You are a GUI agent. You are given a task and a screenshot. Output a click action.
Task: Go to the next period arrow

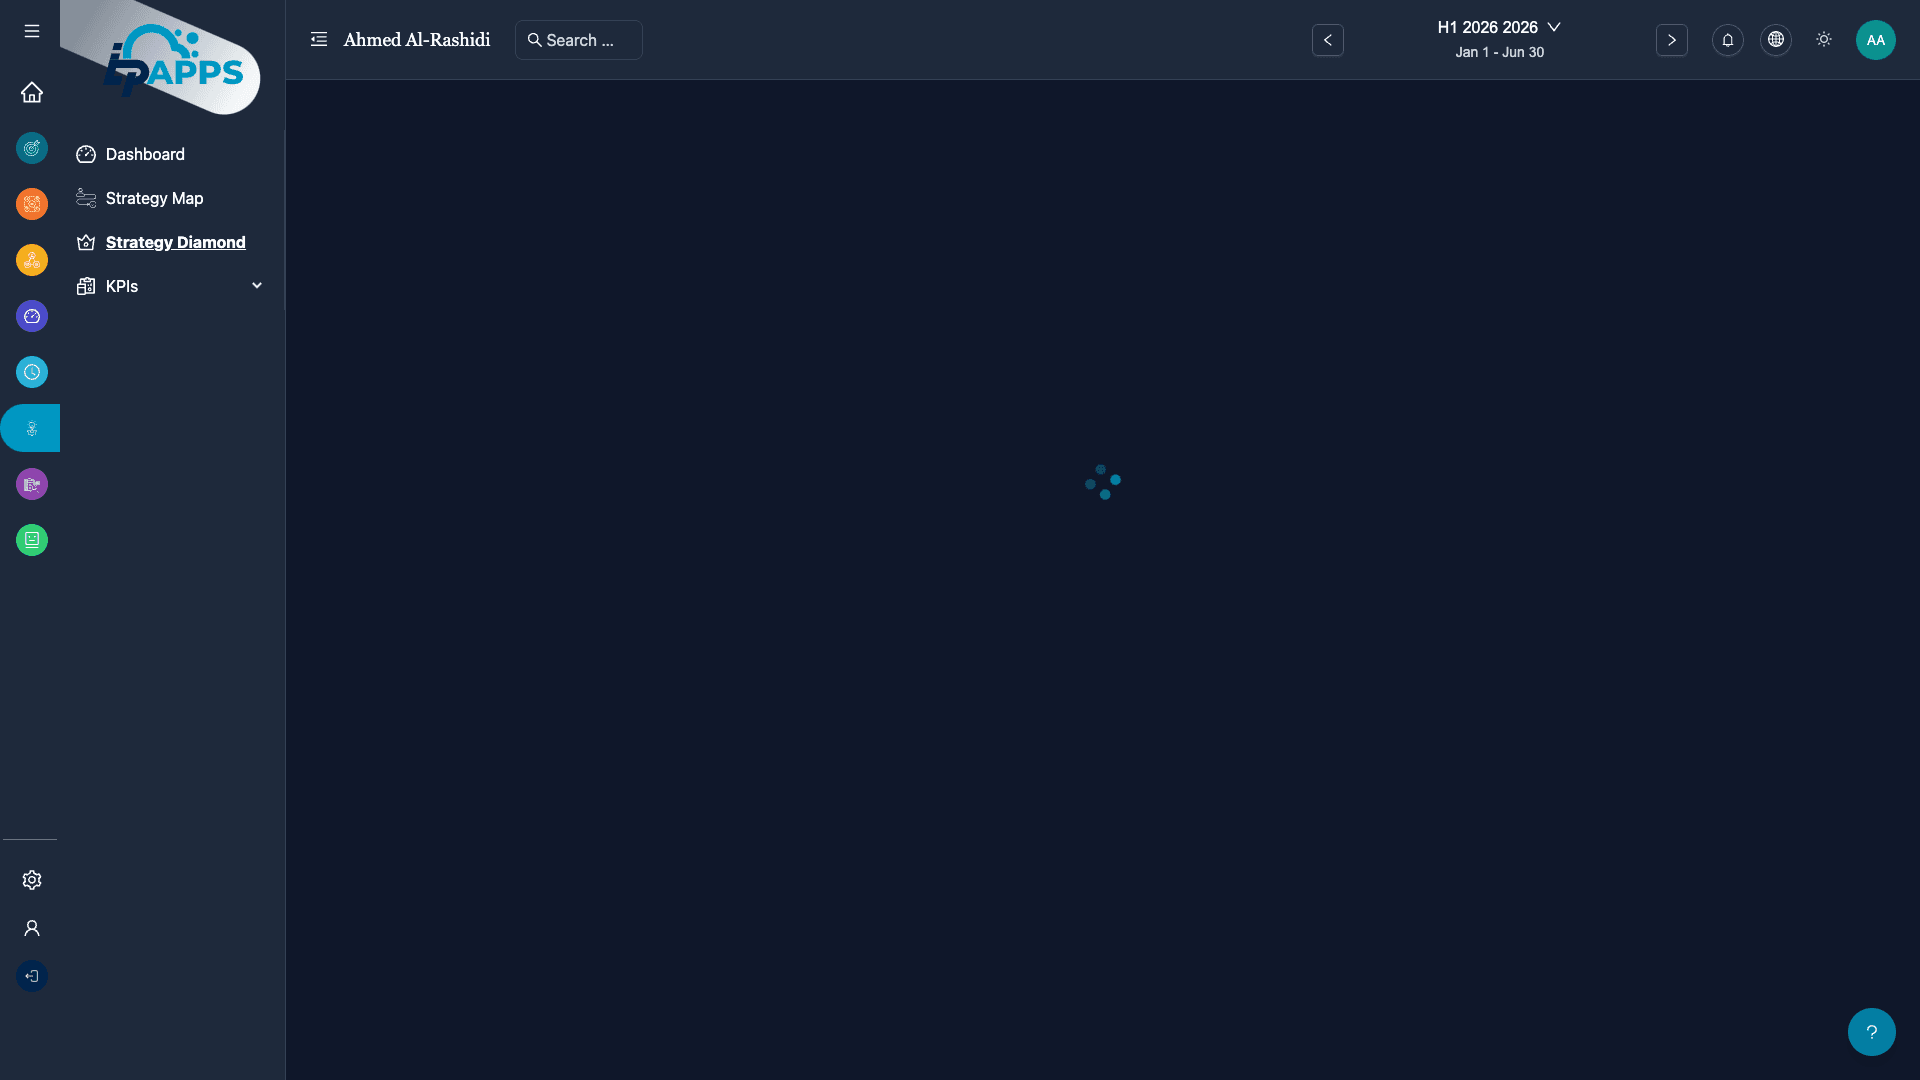coord(1671,40)
